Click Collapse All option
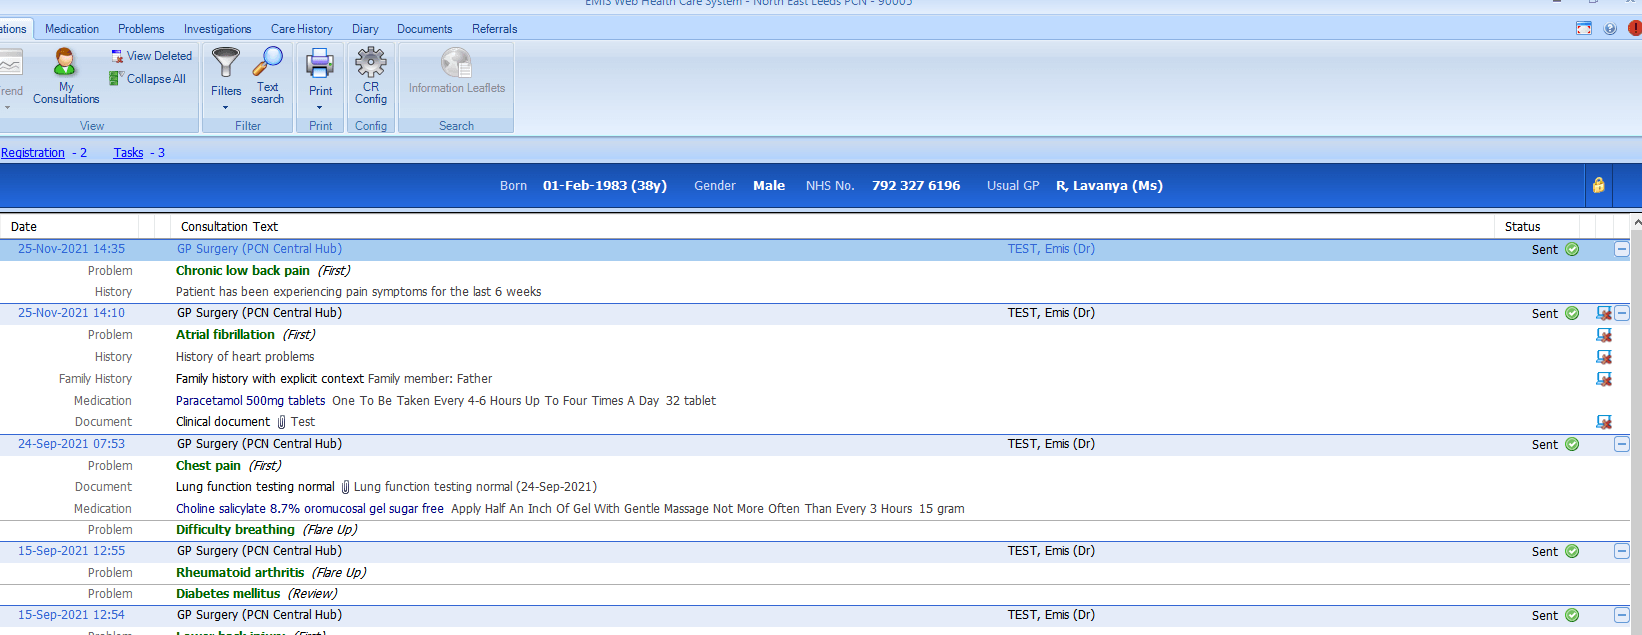1642x635 pixels. pos(147,79)
